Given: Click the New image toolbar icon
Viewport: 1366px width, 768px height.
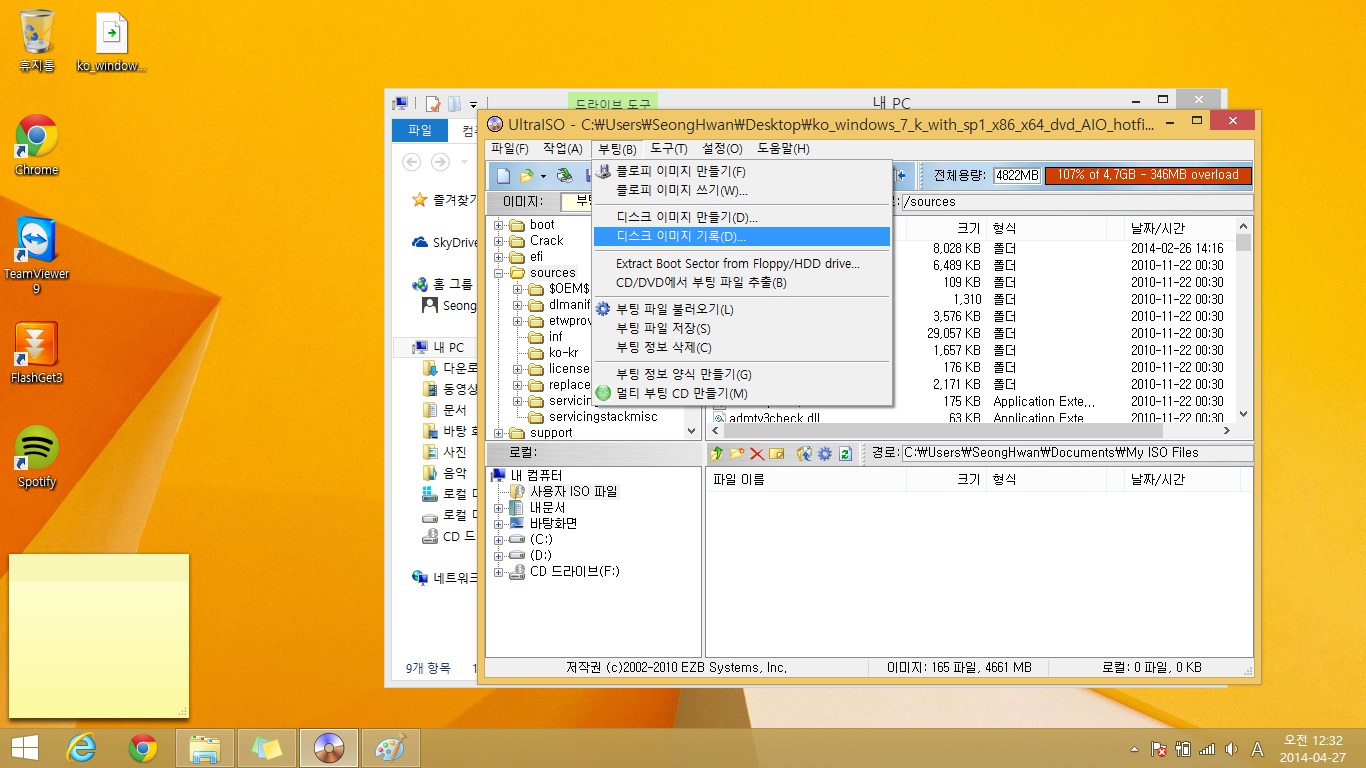Looking at the screenshot, I should 504,176.
